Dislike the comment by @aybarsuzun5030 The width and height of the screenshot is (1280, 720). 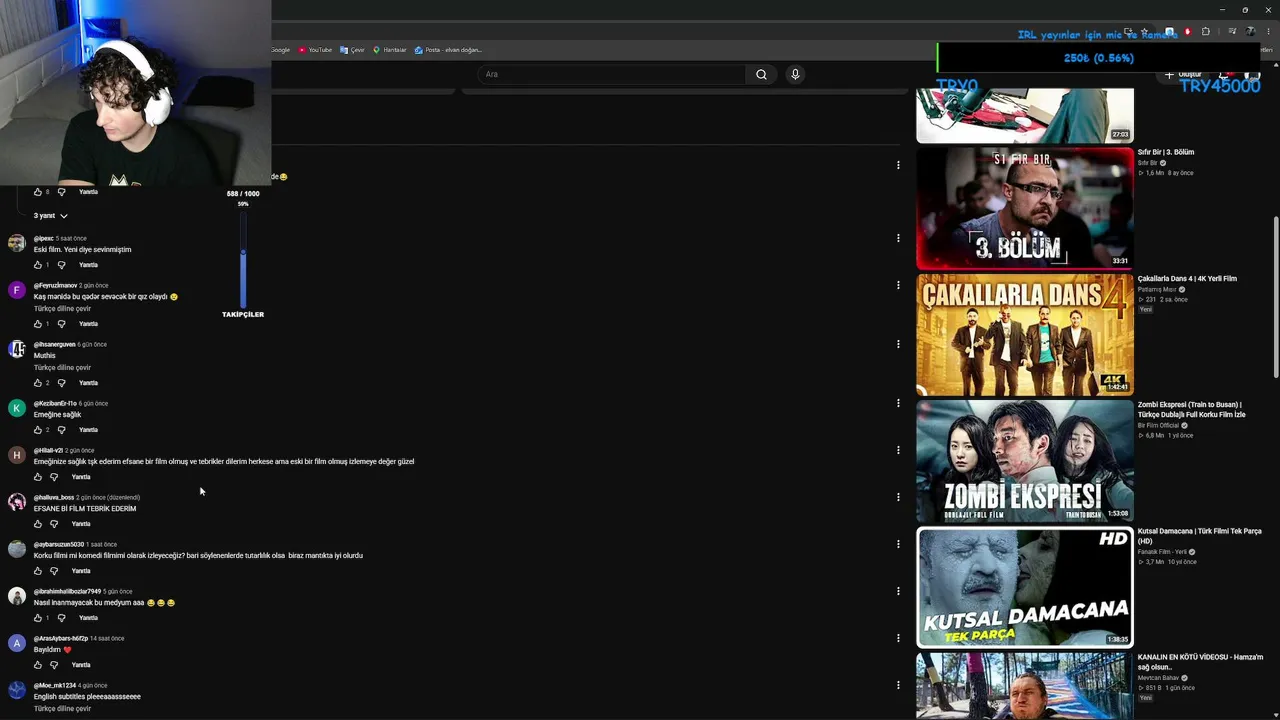54,571
